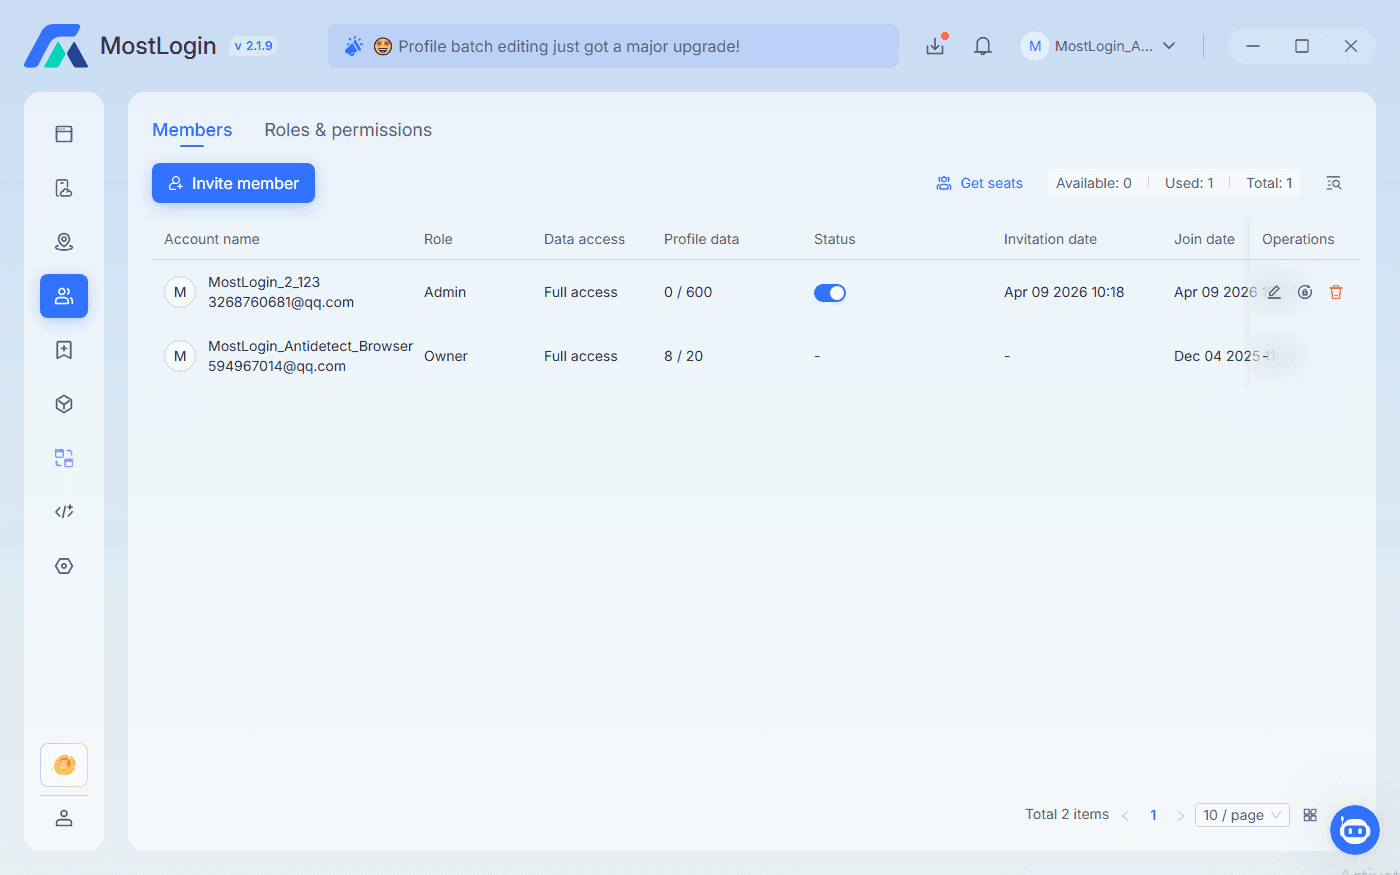The height and width of the screenshot is (875, 1400).
Task: Edit member MostLogin_2_123 pencil icon
Action: point(1274,292)
